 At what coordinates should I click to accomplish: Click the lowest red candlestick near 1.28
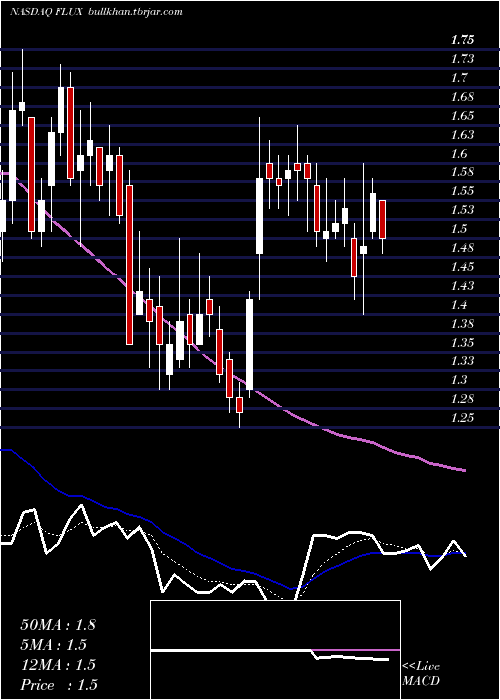tap(240, 405)
